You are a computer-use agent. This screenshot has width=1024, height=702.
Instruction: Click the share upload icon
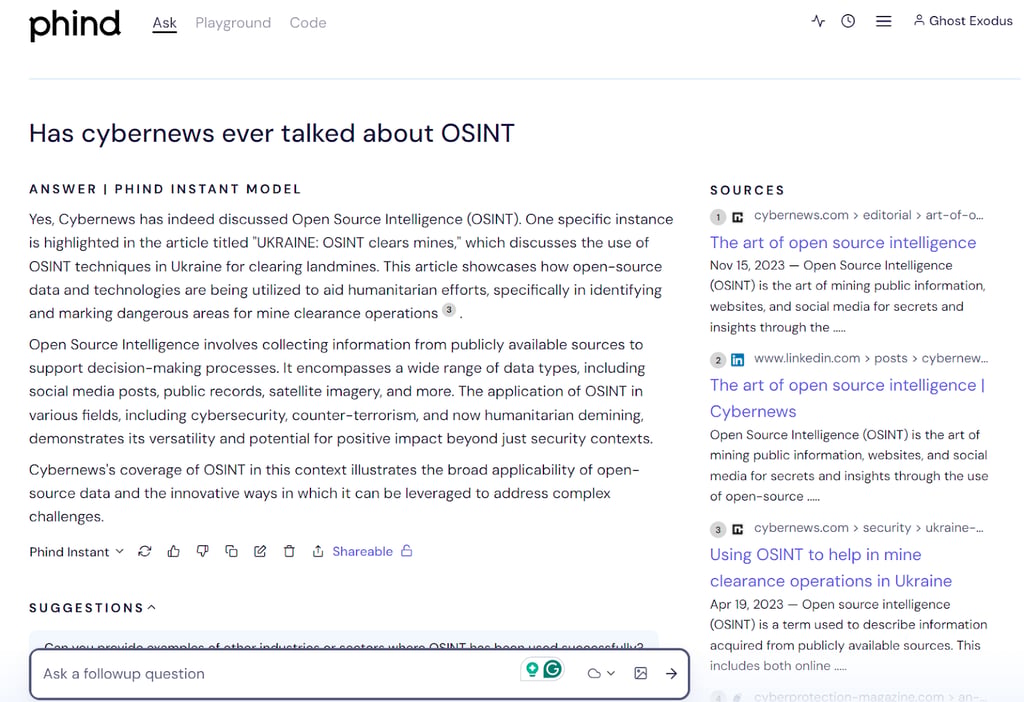coord(317,551)
